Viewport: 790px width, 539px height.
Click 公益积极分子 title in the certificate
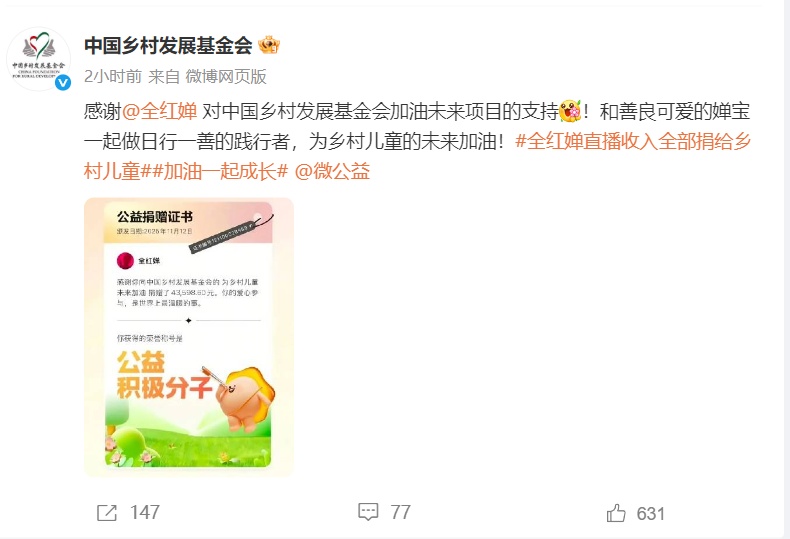[x=164, y=375]
